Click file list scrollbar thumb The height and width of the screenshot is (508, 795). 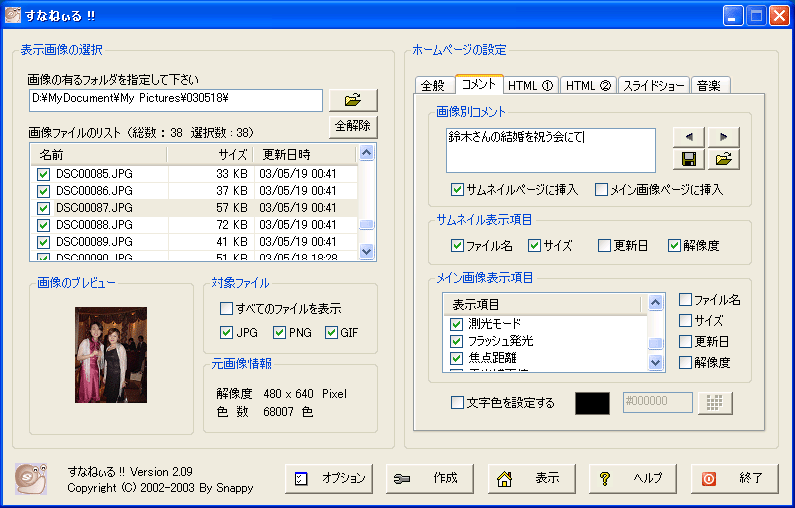(x=366, y=225)
